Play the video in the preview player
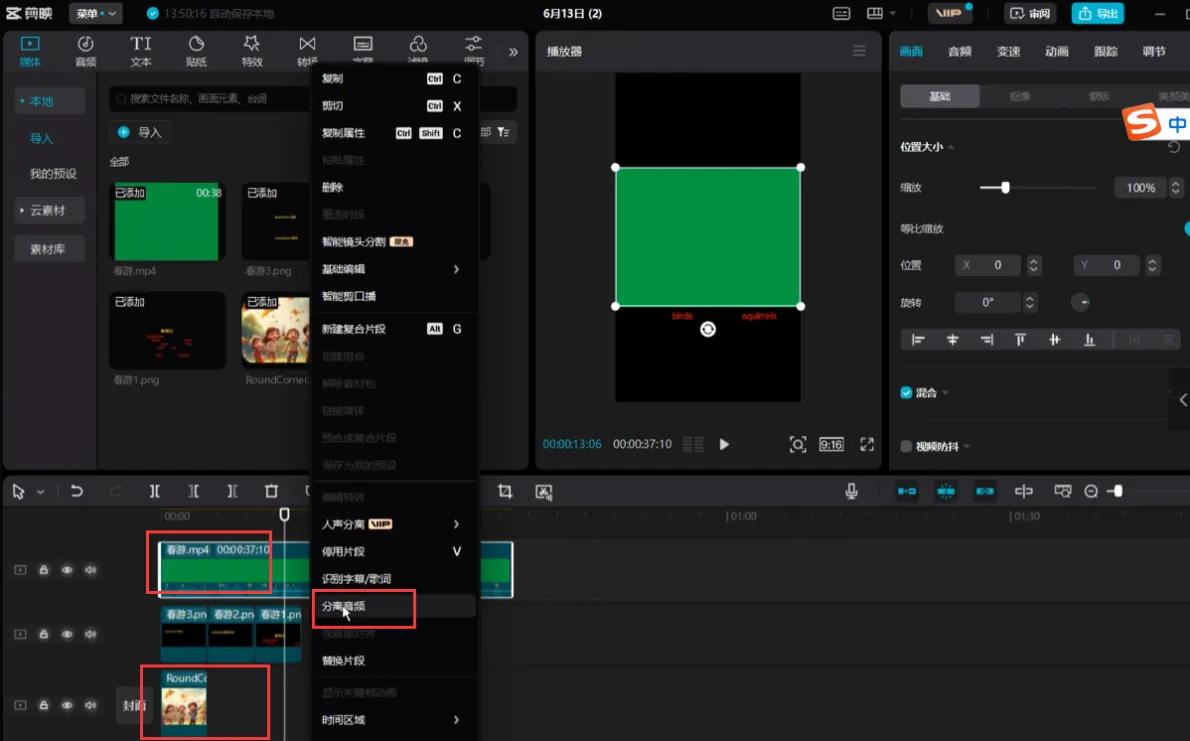The width and height of the screenshot is (1190, 741). 724,444
